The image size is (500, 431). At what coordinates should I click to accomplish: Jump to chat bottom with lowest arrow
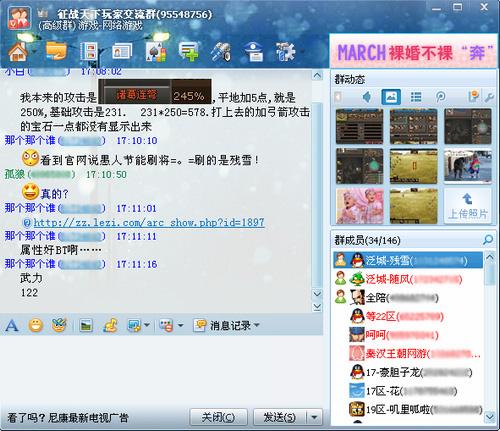(317, 306)
